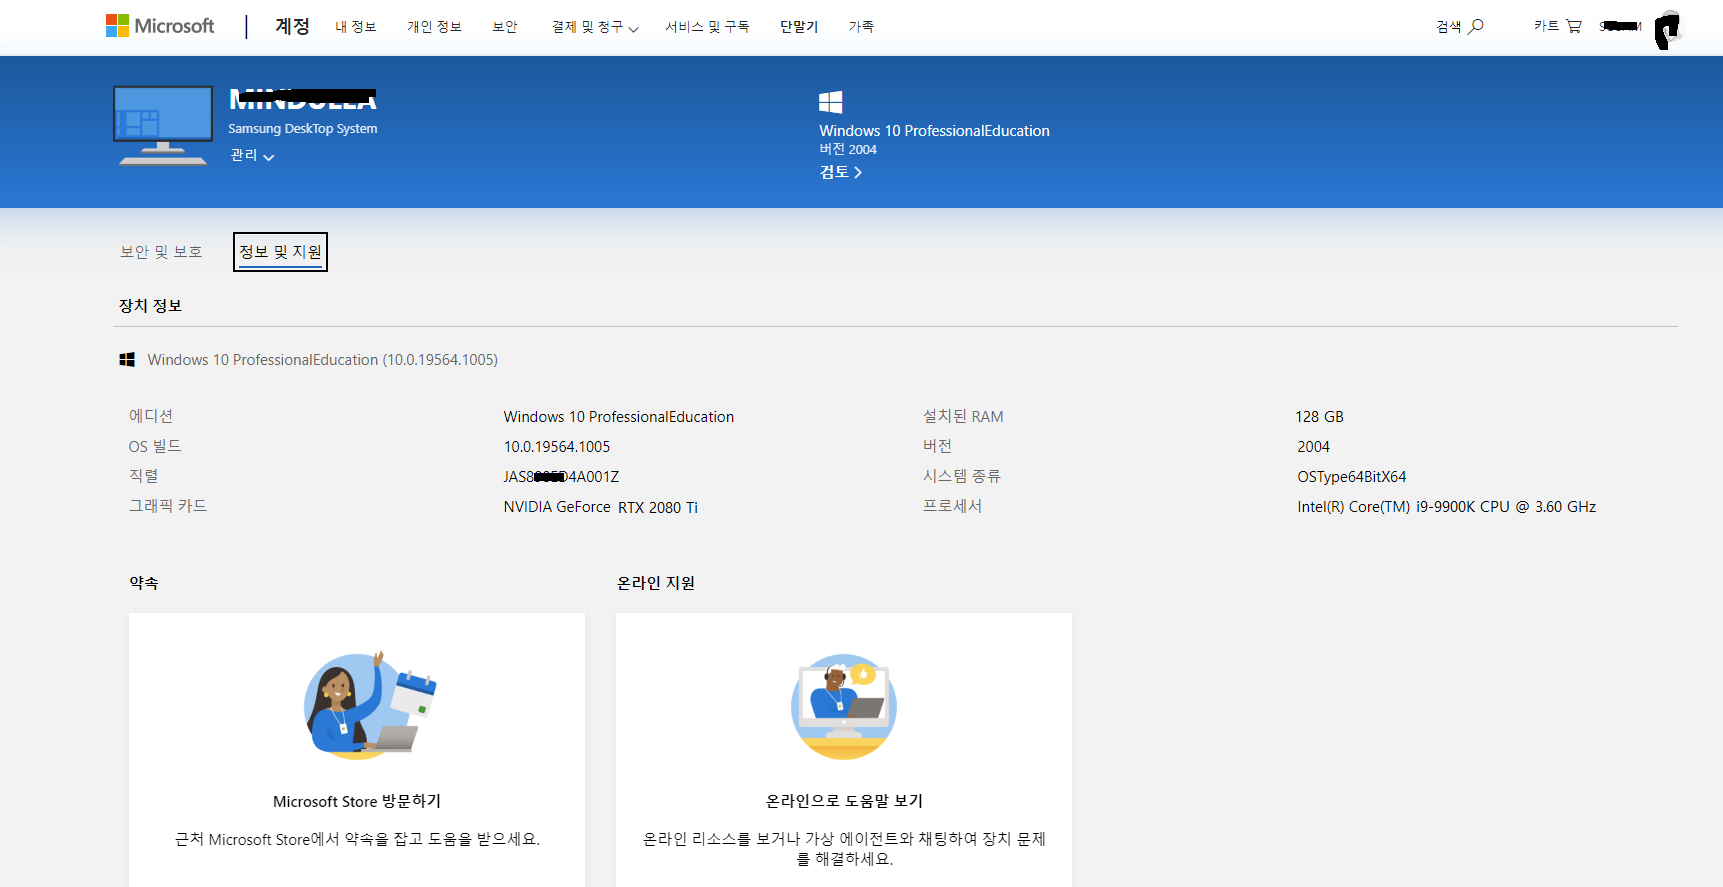Expand the 결제 및 청구 dropdown
Screen dimensions: 1723x887
[595, 27]
